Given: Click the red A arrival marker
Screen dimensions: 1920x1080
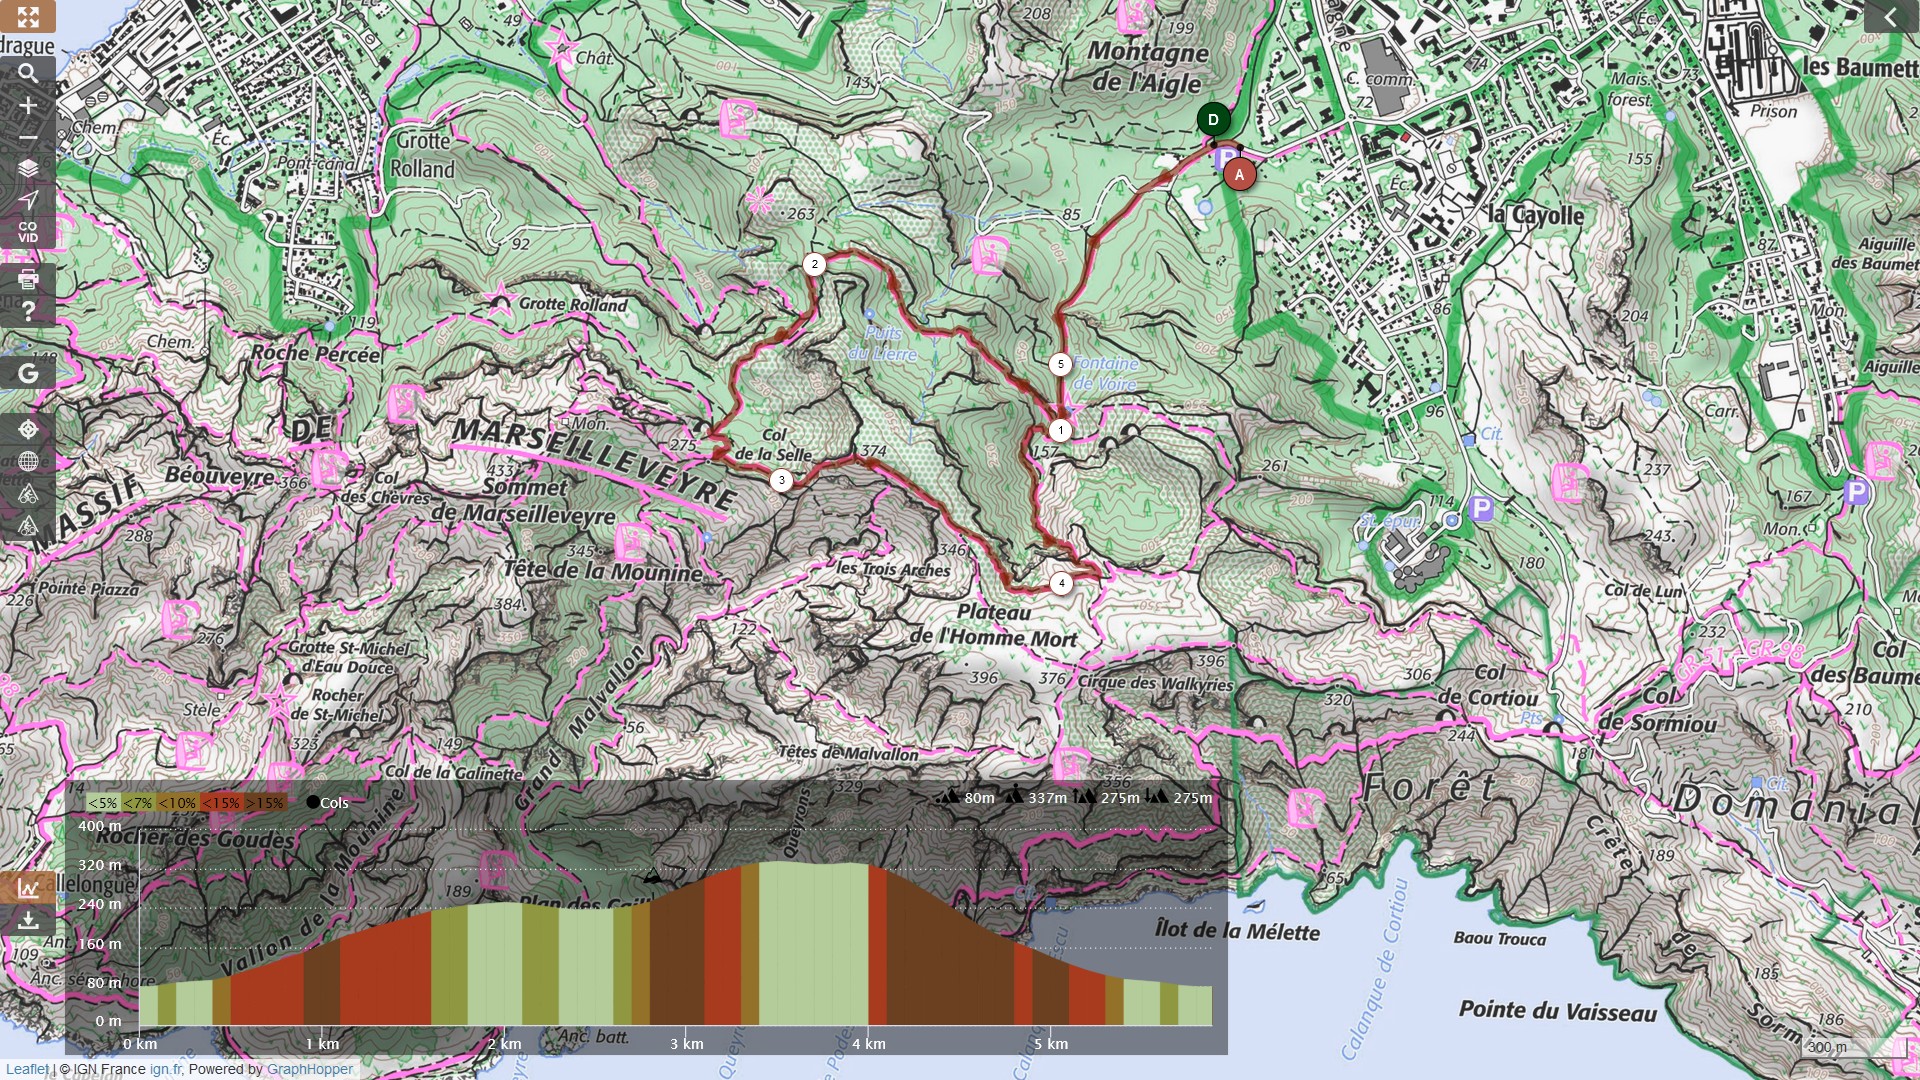Looking at the screenshot, I should click(x=1239, y=175).
